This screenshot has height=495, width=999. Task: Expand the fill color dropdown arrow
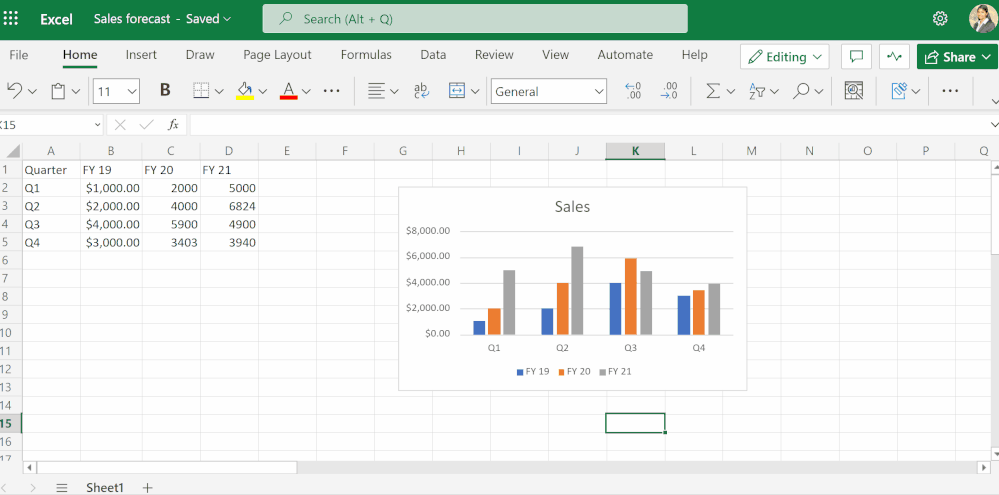262,92
